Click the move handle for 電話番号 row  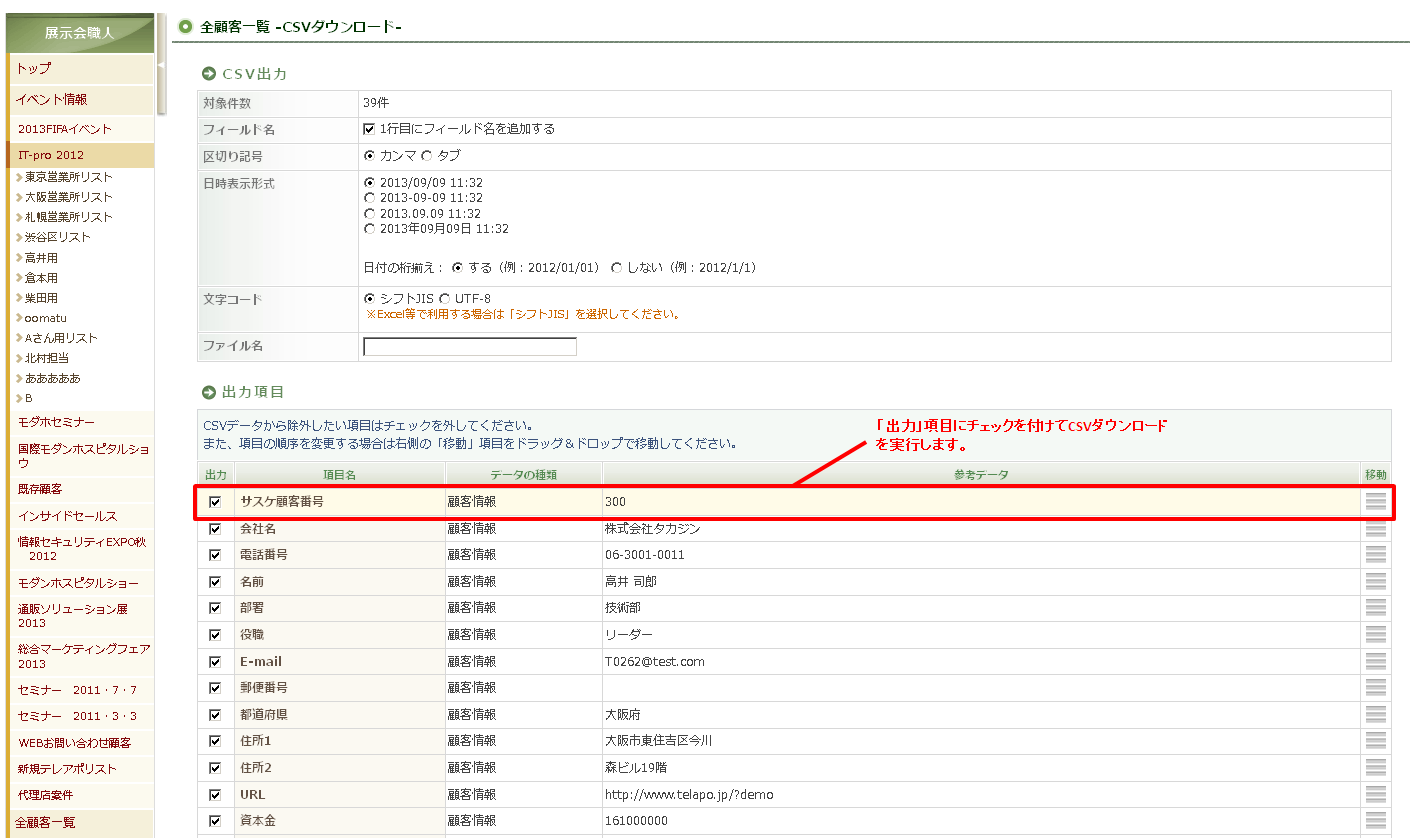(x=1375, y=555)
